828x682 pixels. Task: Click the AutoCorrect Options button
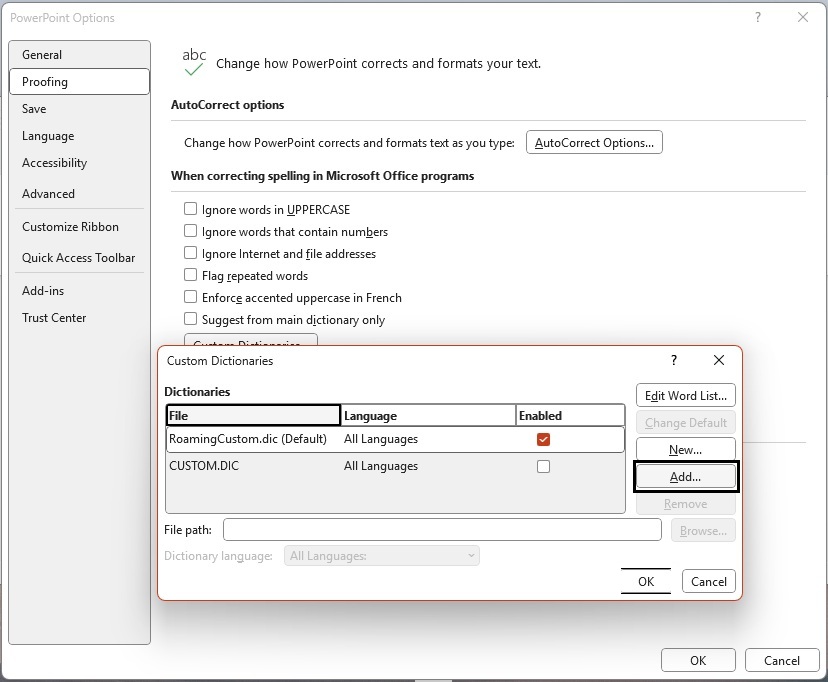(x=594, y=143)
